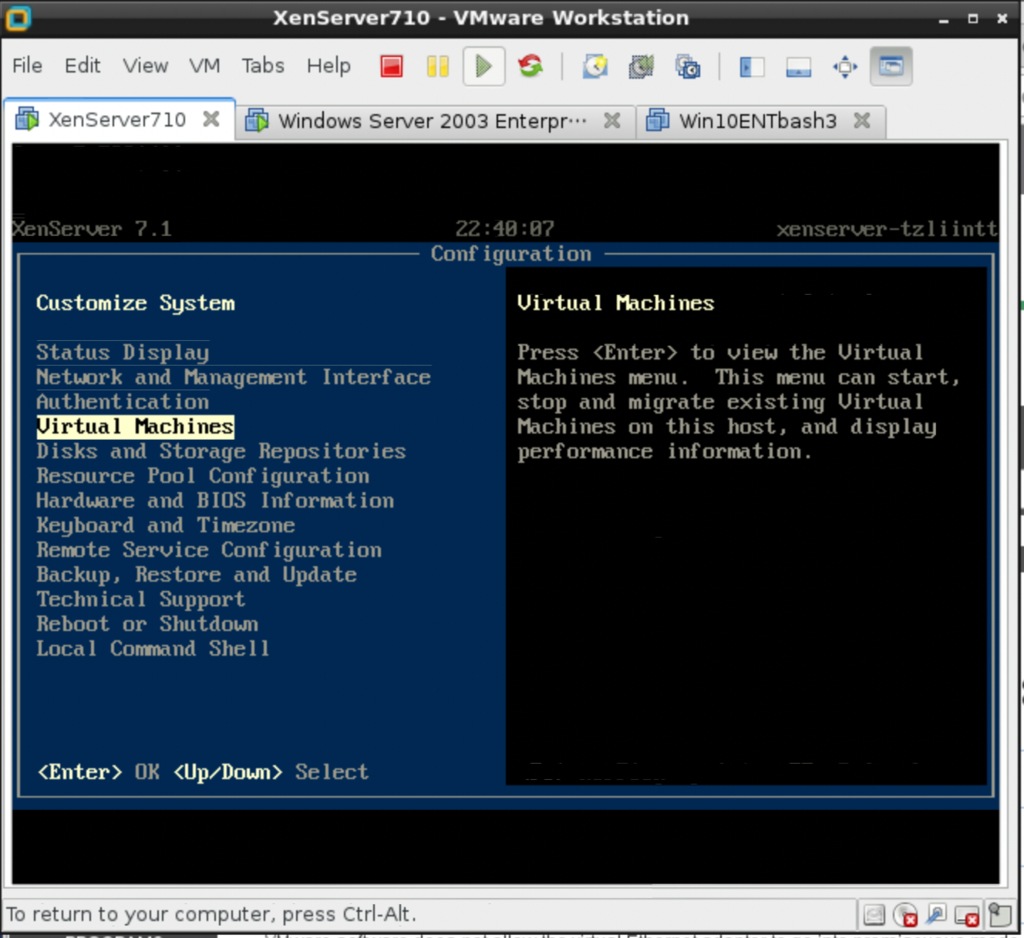Click the restart guest icon
The width and height of the screenshot is (1024, 938).
pos(530,66)
